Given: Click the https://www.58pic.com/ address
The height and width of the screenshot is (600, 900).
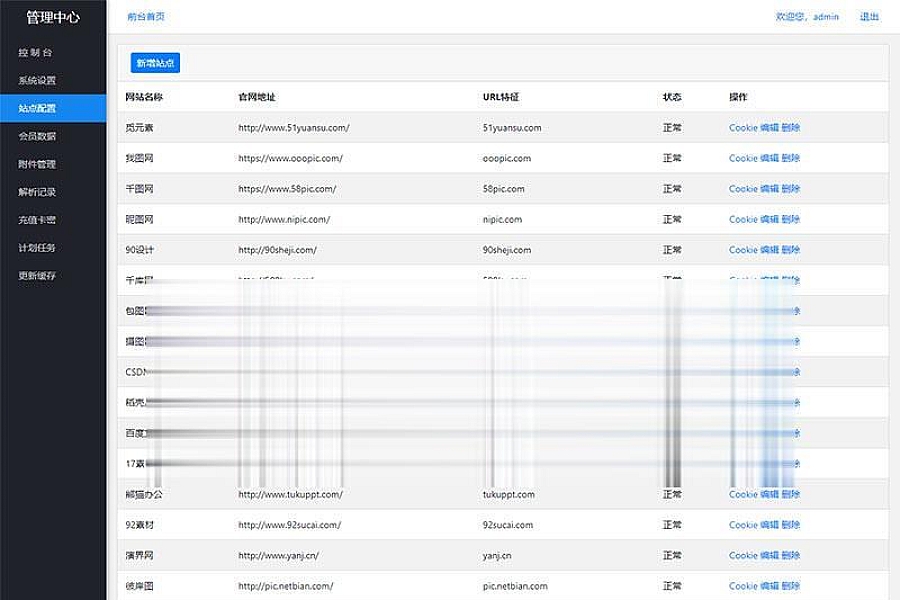Looking at the screenshot, I should pos(287,188).
